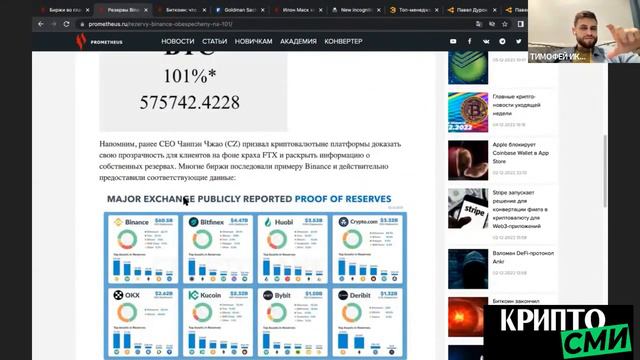640x360 pixels.
Task: Click the Crypto.com card in infographic
Action: pyautogui.click(x=367, y=249)
